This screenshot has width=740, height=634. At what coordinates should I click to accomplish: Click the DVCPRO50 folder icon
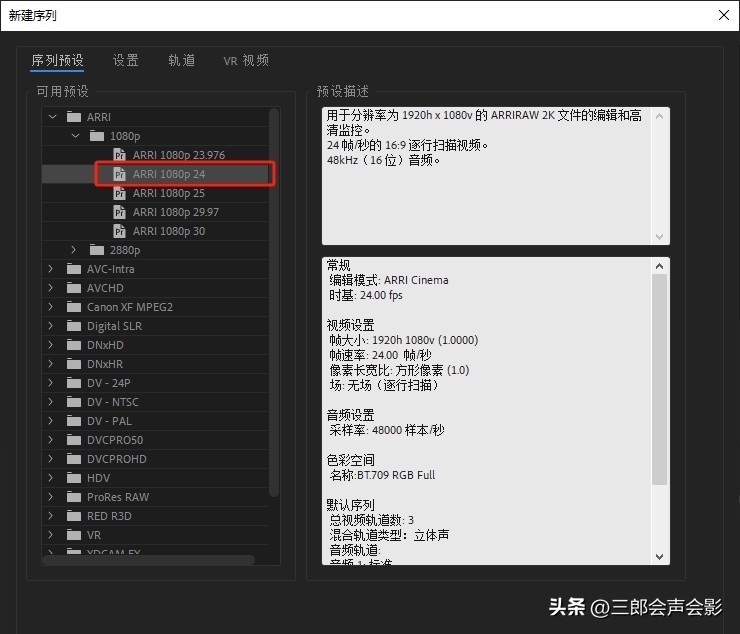74,440
